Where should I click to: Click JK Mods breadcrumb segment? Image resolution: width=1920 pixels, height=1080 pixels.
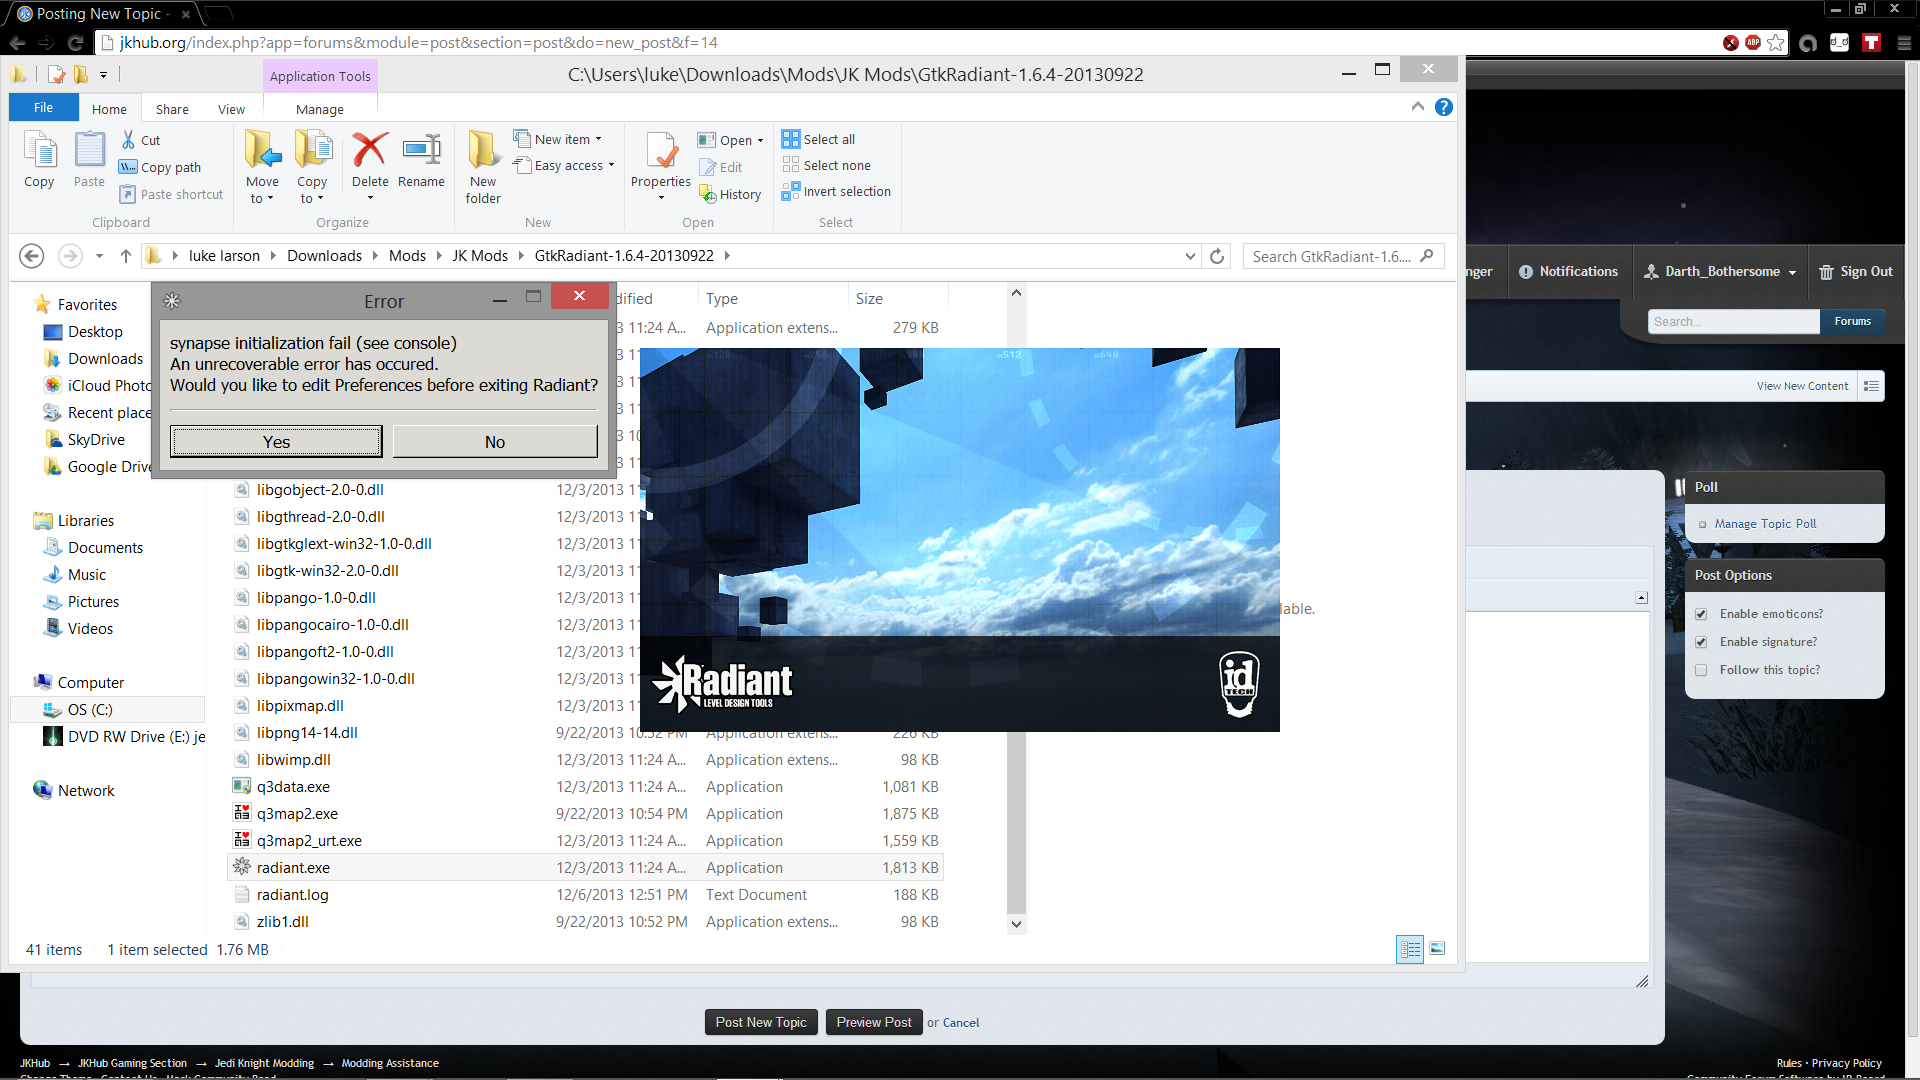(x=480, y=256)
